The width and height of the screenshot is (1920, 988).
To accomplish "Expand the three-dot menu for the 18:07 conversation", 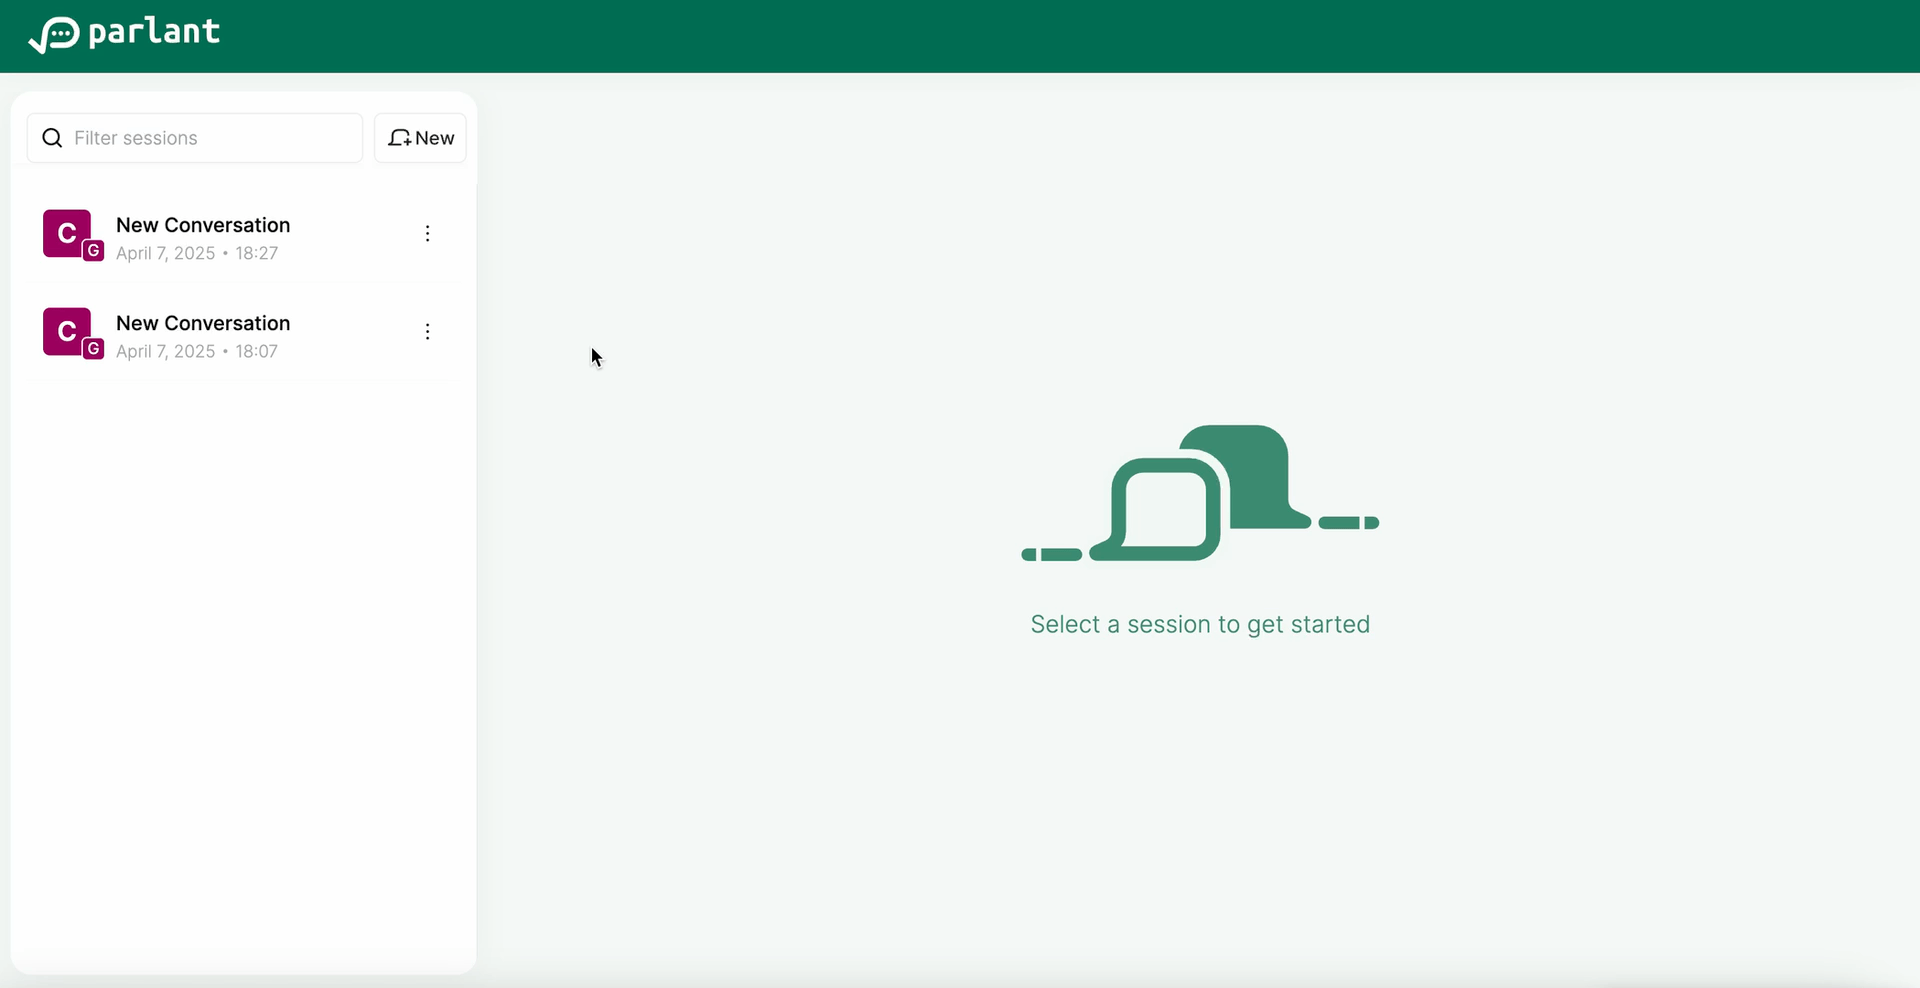I will (x=427, y=332).
